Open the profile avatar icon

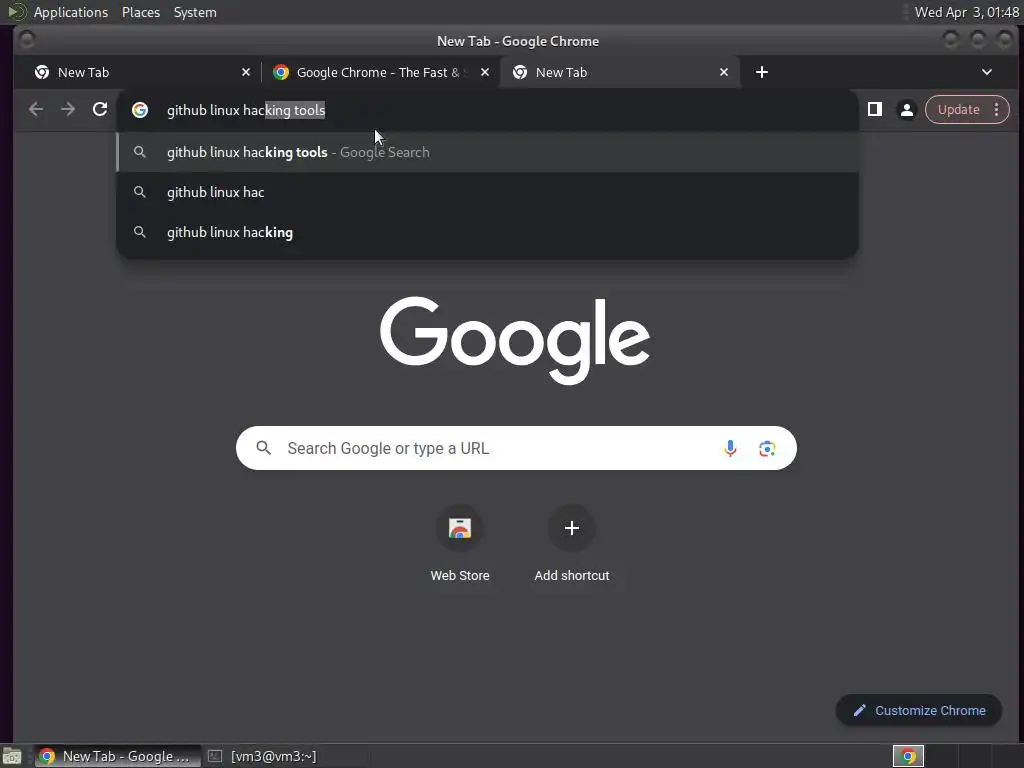click(x=906, y=110)
